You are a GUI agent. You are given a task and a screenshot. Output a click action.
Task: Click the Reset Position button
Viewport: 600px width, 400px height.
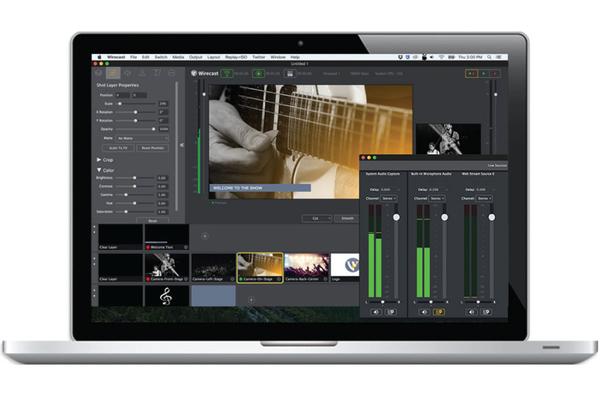coord(153,148)
